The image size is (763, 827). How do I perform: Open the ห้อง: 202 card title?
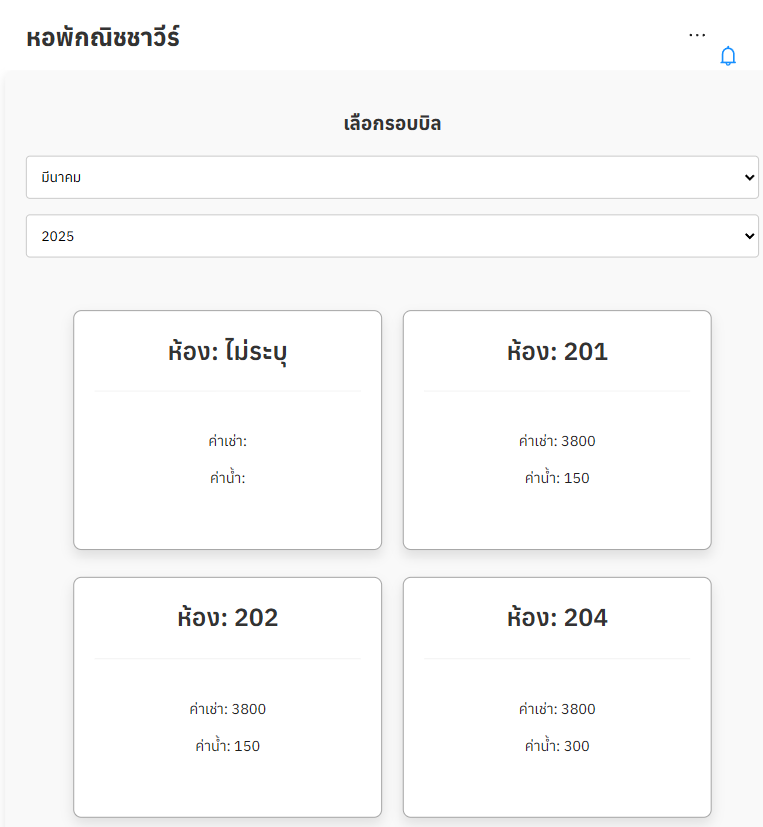(227, 618)
